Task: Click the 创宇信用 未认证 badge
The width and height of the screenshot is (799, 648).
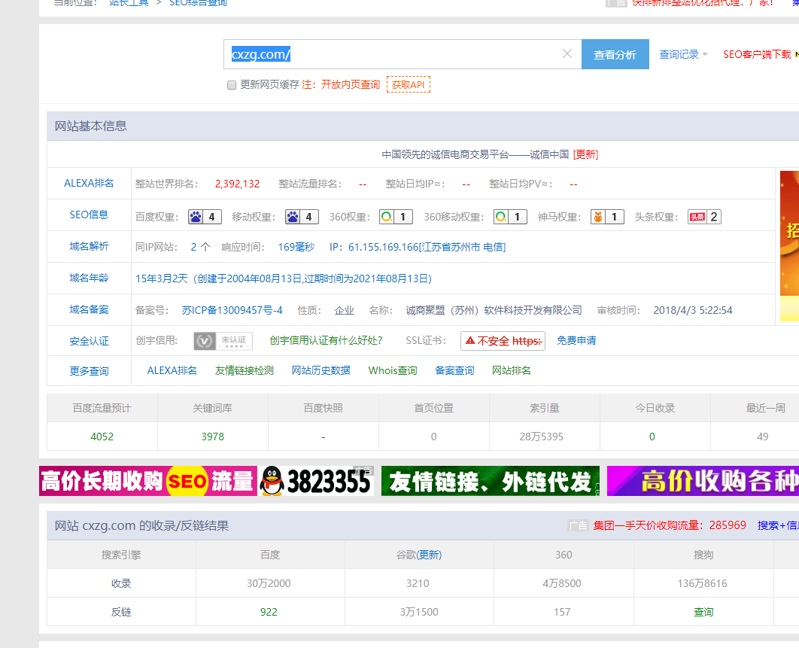Action: pyautogui.click(x=223, y=341)
